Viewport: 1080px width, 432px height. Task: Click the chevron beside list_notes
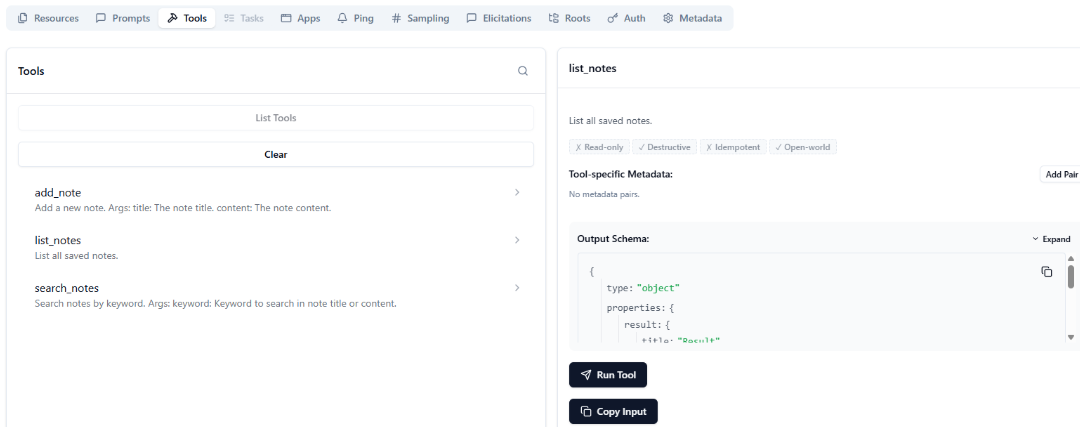click(517, 240)
